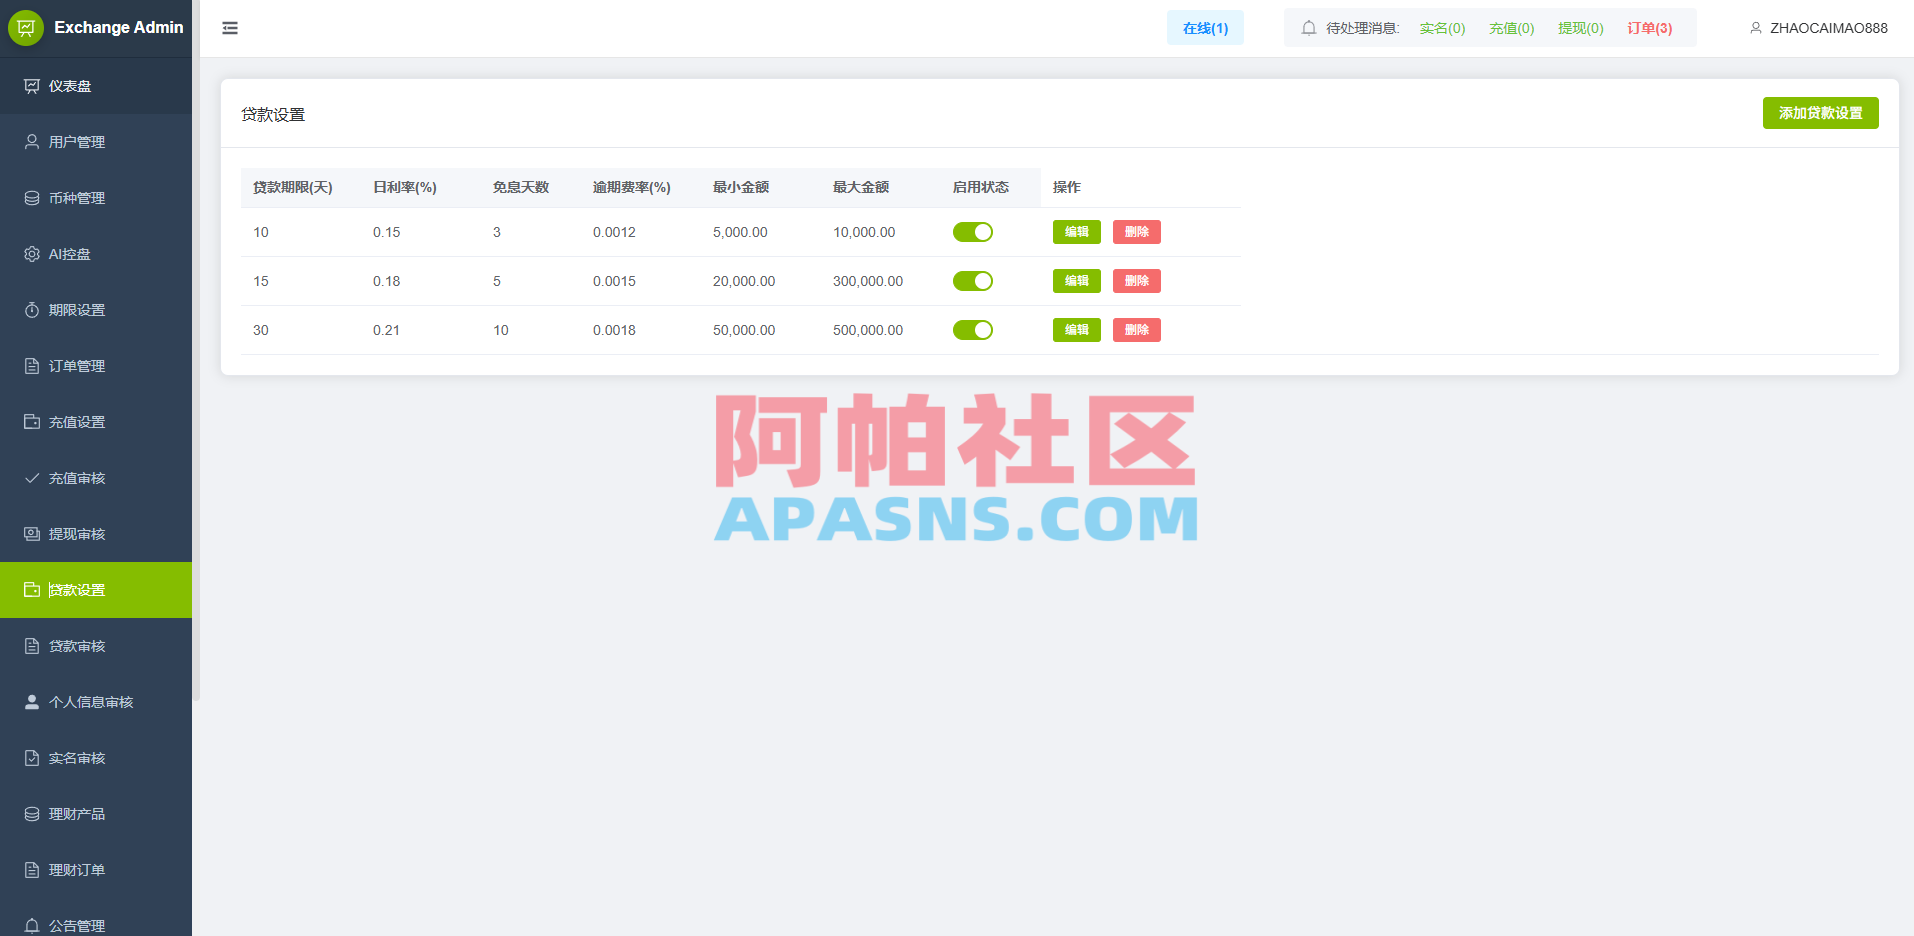Click the 用户管理 person icon

coord(32,142)
